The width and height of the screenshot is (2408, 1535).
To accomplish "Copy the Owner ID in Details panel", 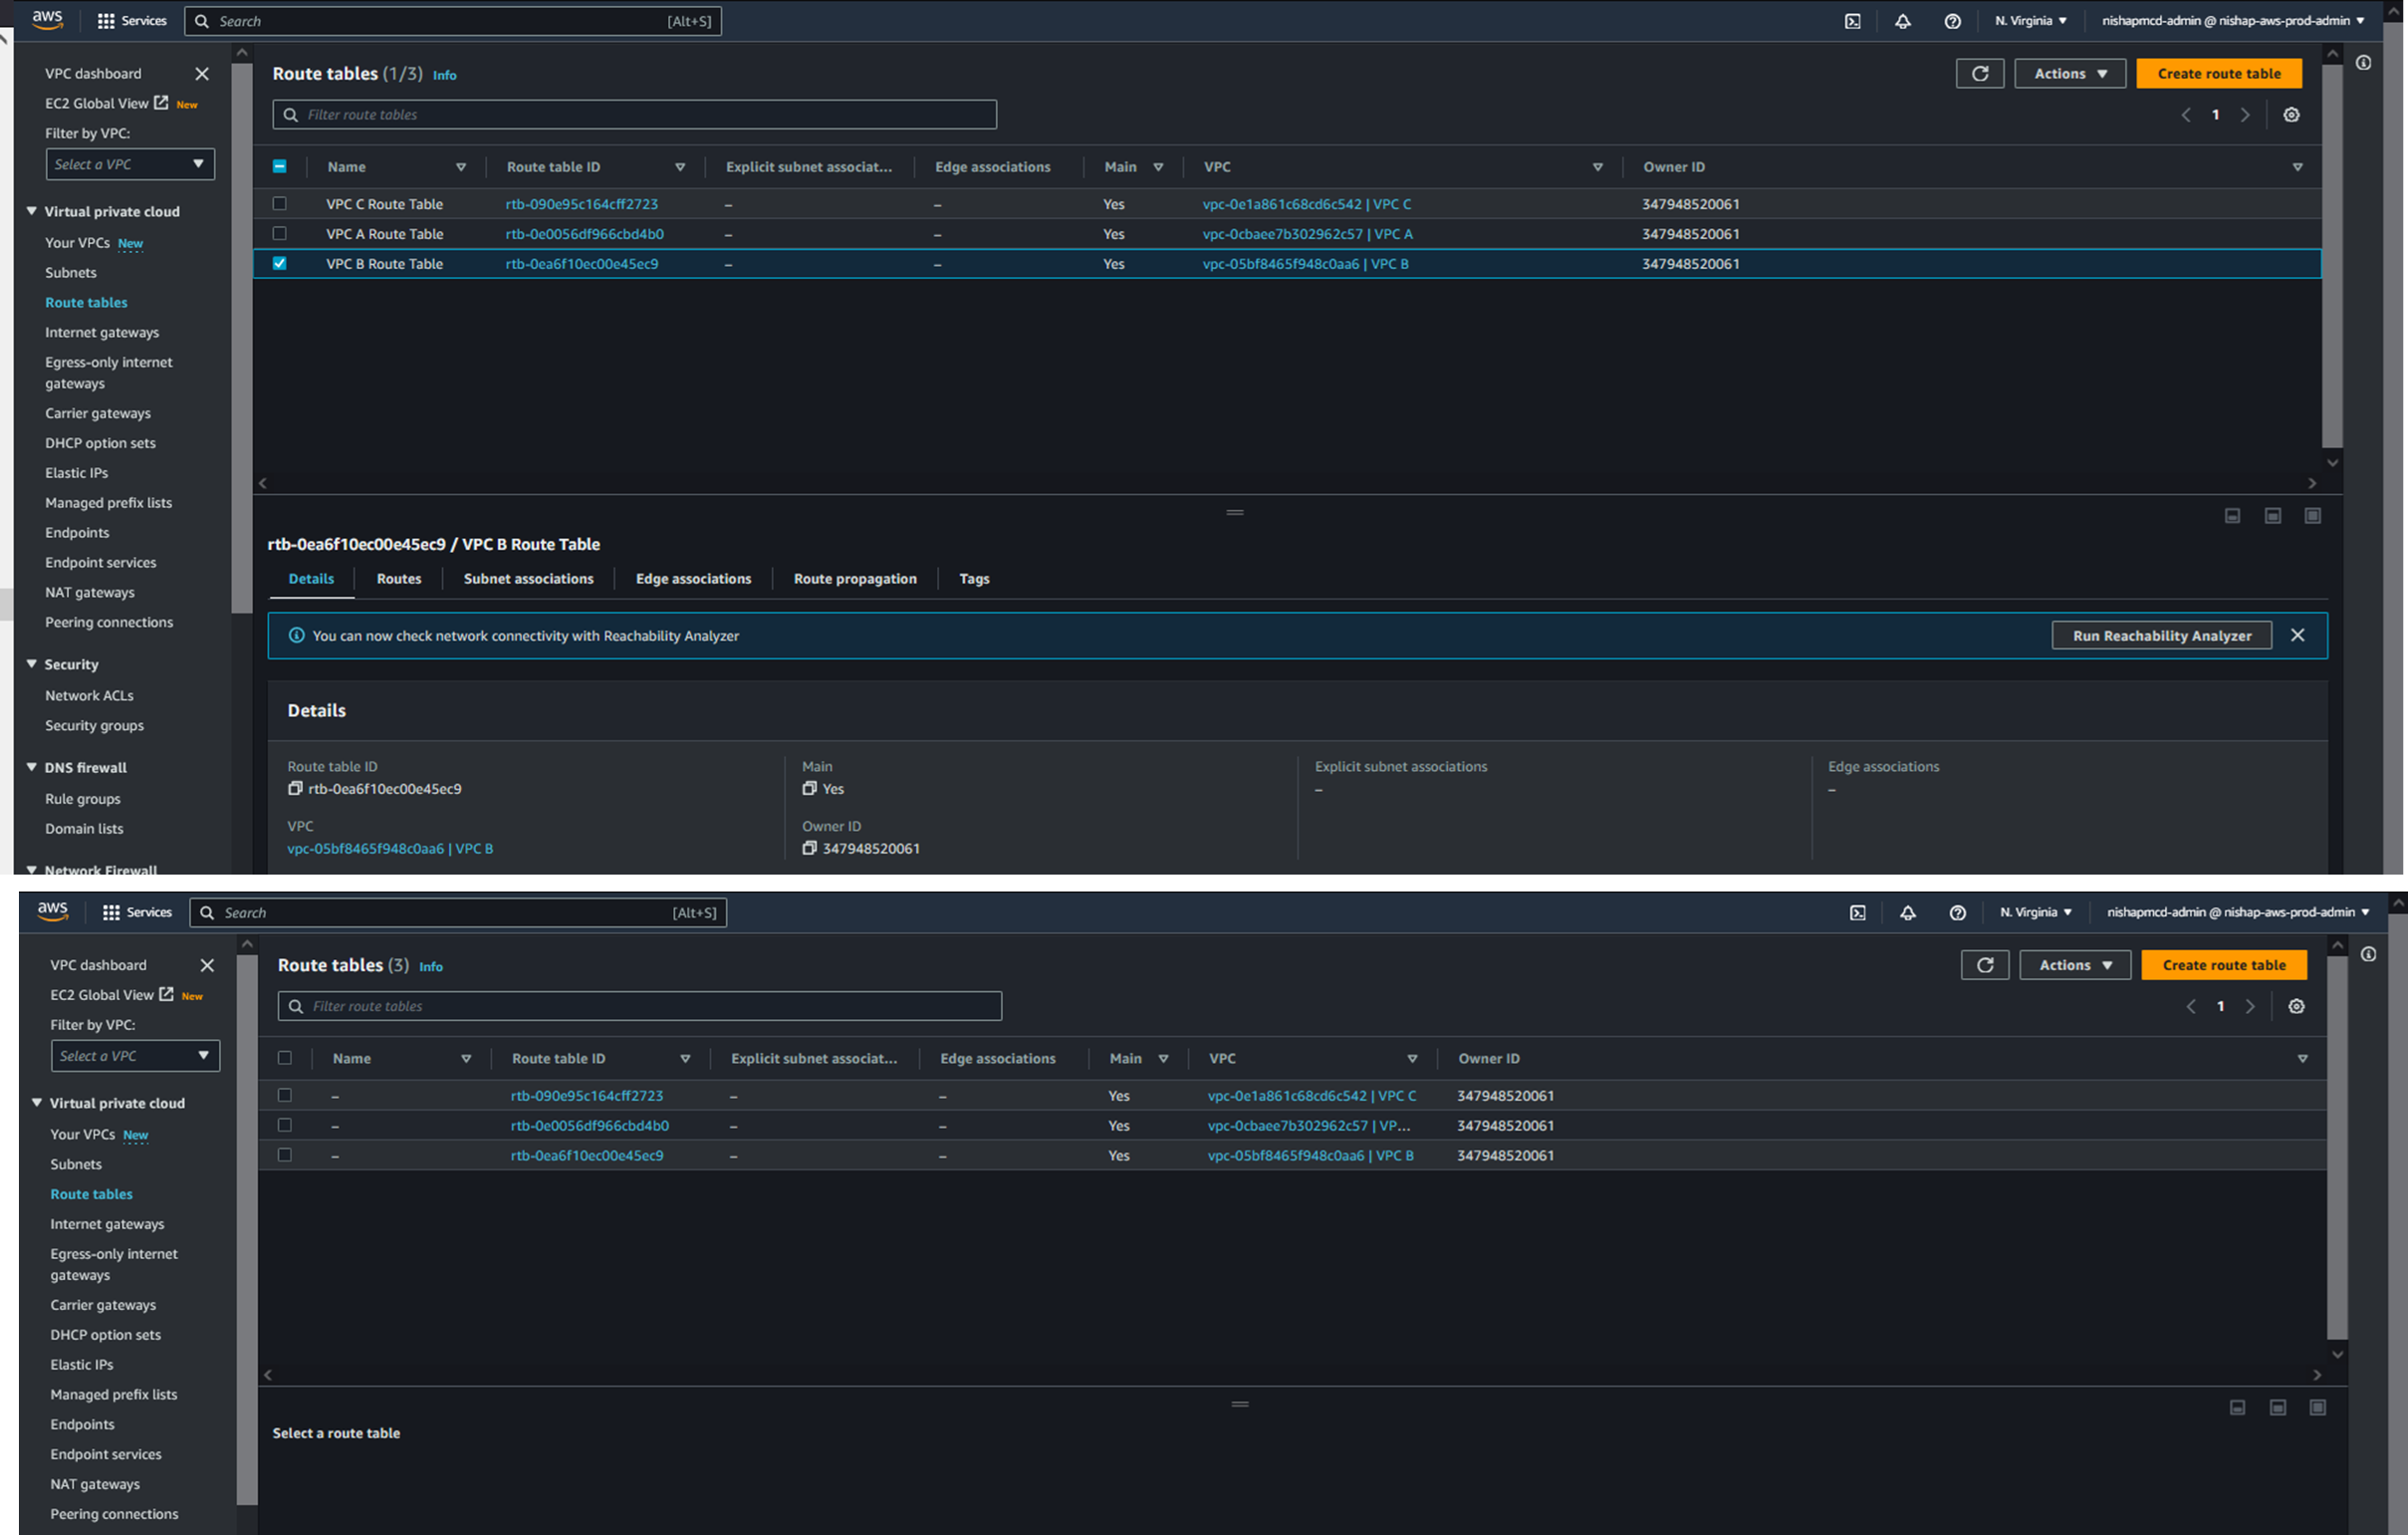I will [x=809, y=848].
